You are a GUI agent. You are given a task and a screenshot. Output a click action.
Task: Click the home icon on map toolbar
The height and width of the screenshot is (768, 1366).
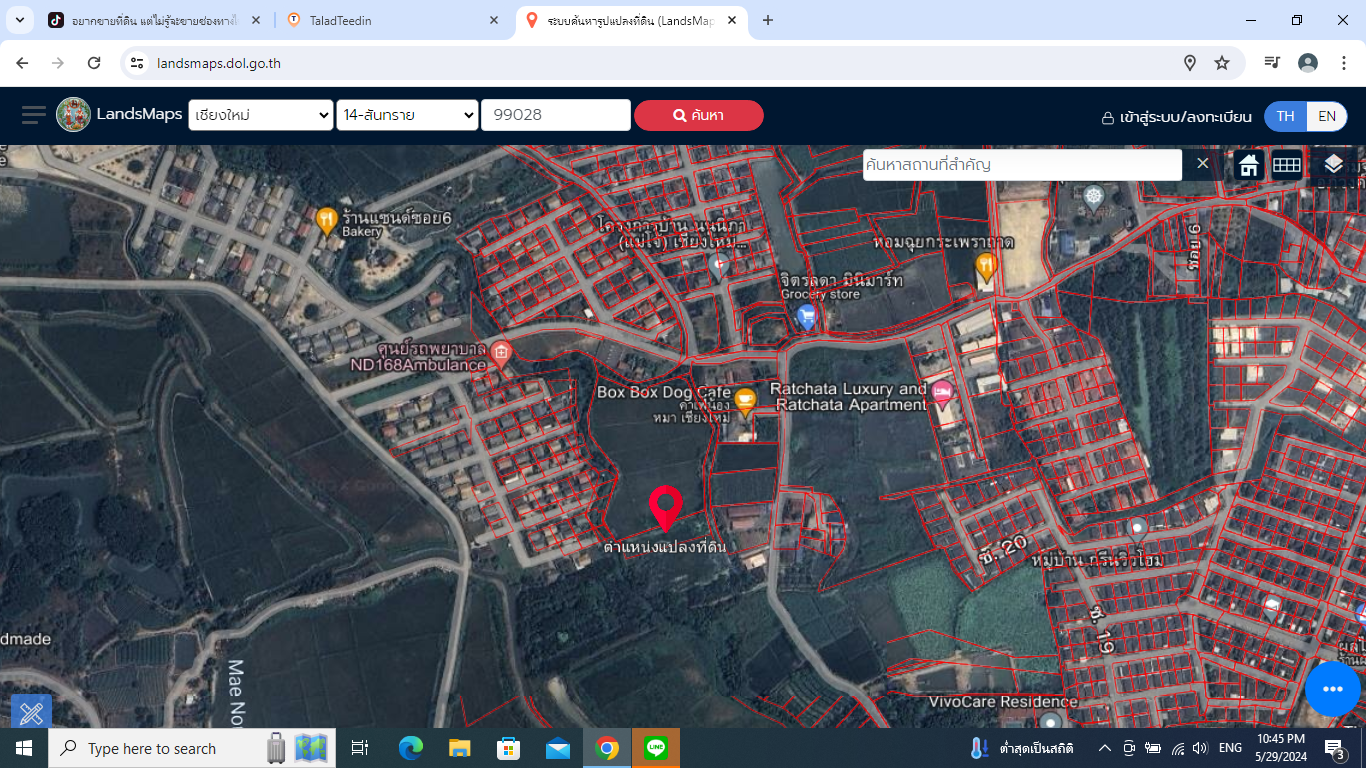point(1249,165)
